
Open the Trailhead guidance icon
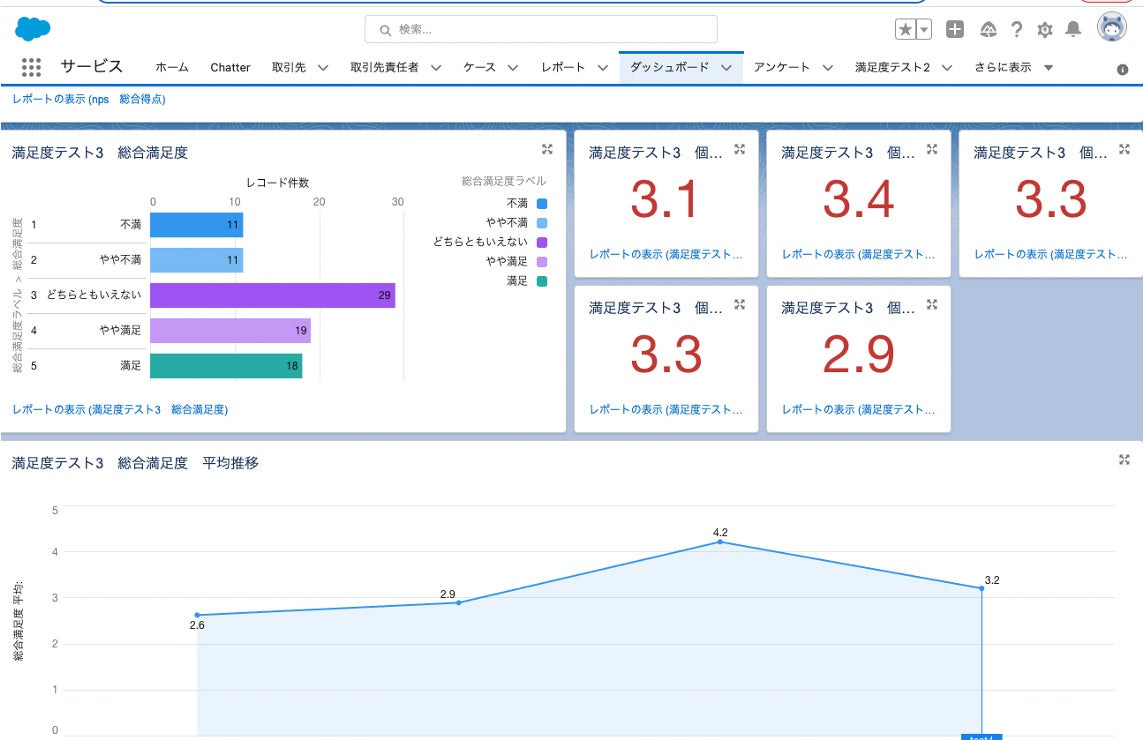(987, 30)
